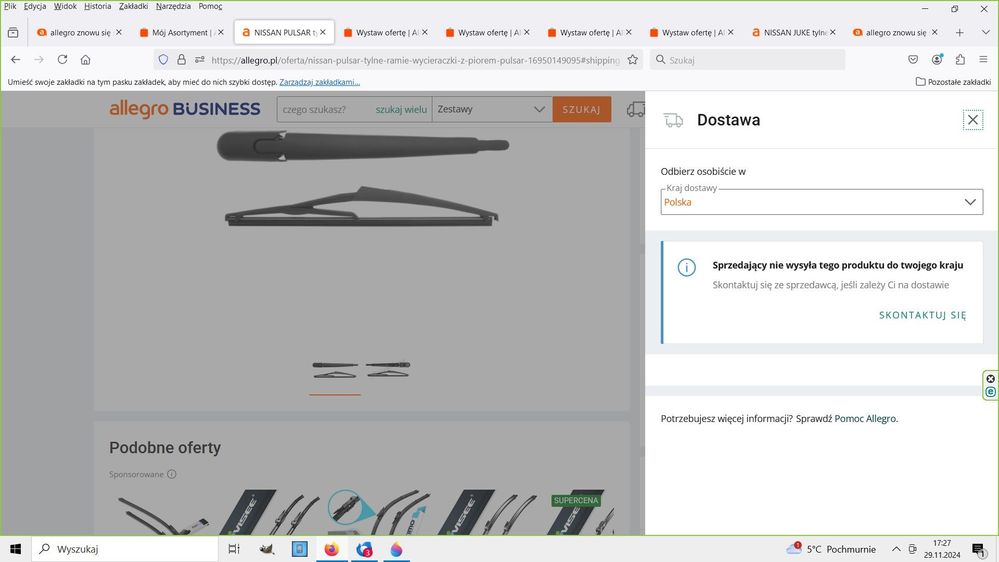Reload the current page

[x=62, y=59]
